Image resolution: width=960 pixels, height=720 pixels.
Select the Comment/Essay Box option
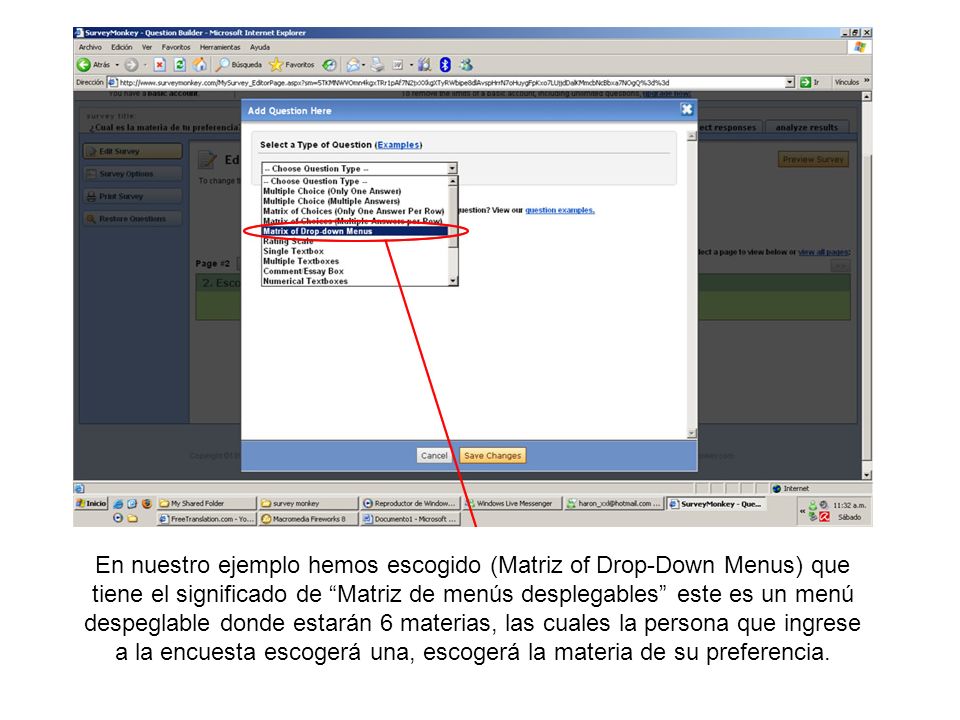click(x=303, y=271)
